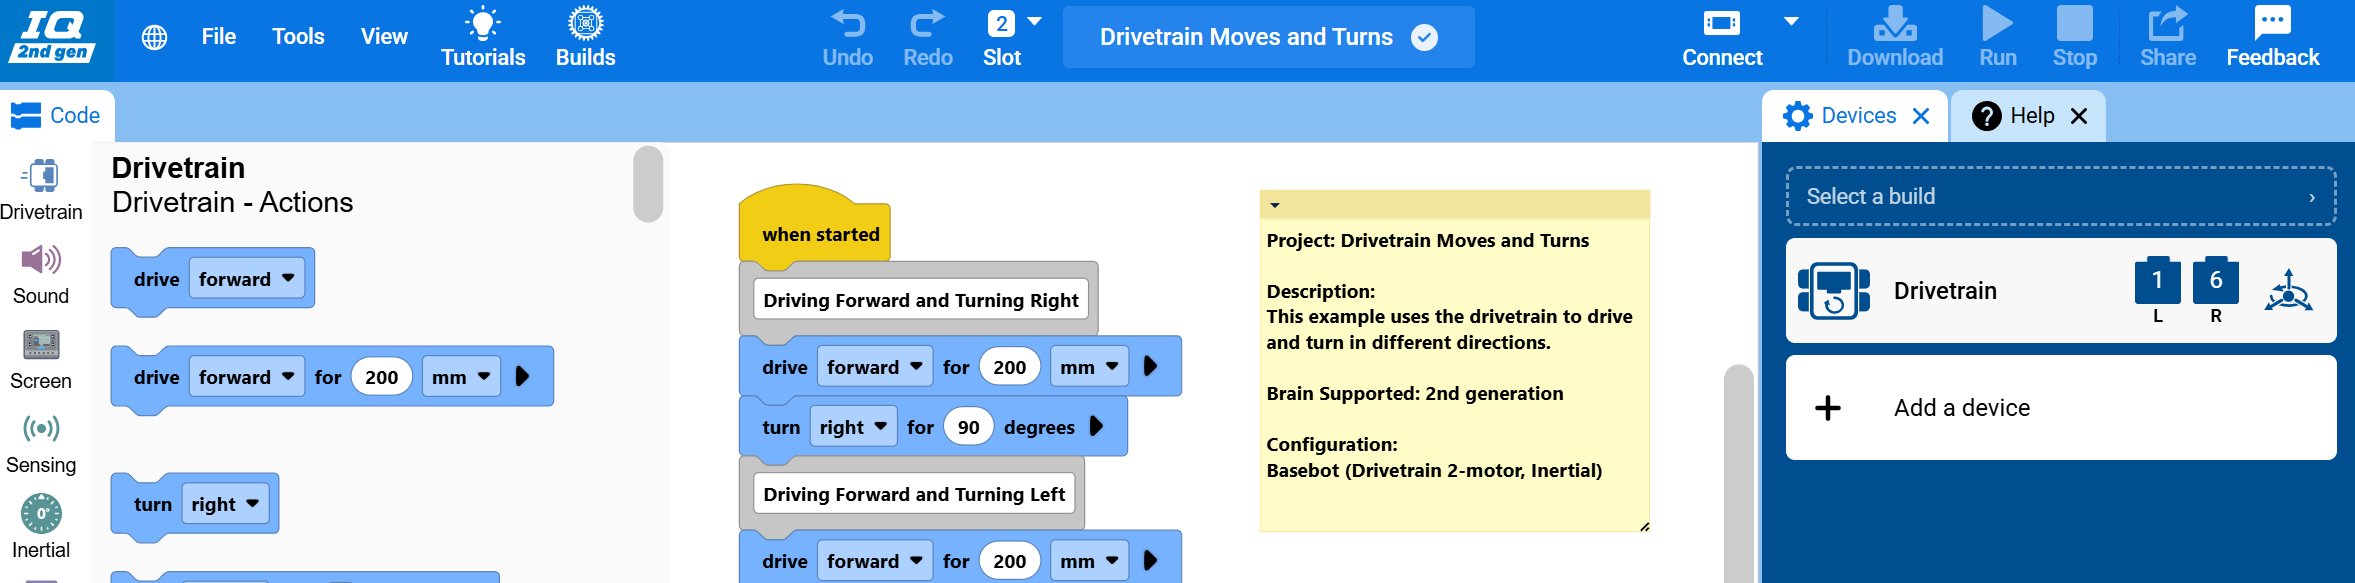Click the 90 degrees input field
Image resolution: width=2355 pixels, height=583 pixels.
click(x=968, y=427)
